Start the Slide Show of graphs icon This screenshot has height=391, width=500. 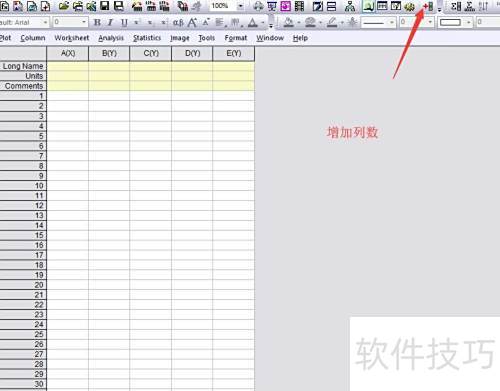[x=272, y=6]
